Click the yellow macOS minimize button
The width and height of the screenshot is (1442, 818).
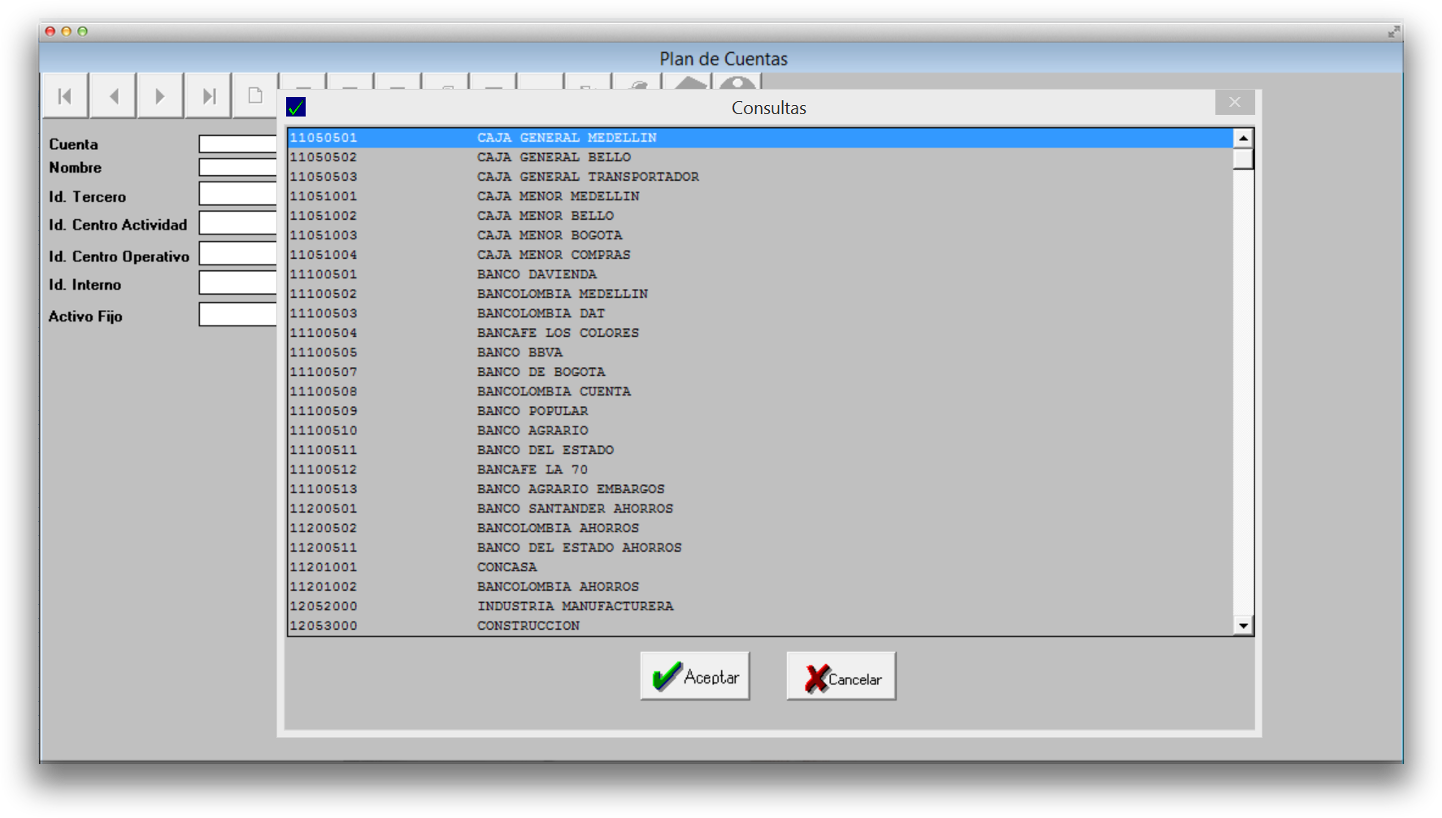tap(66, 32)
